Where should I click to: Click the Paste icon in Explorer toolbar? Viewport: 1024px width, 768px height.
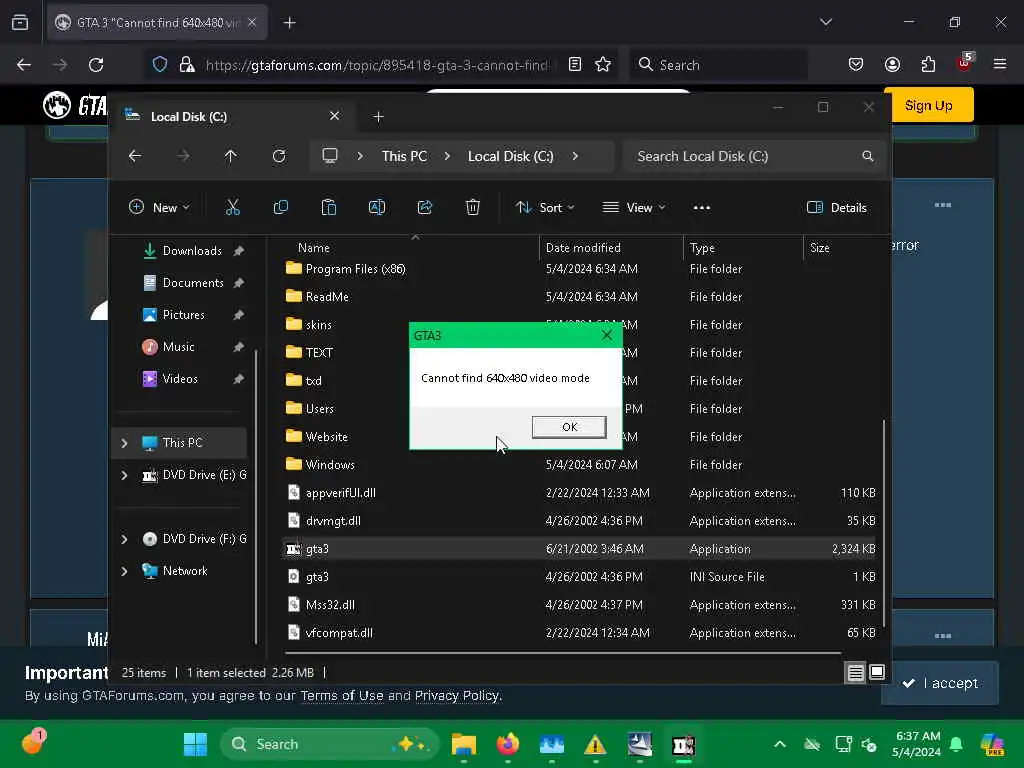tap(328, 208)
